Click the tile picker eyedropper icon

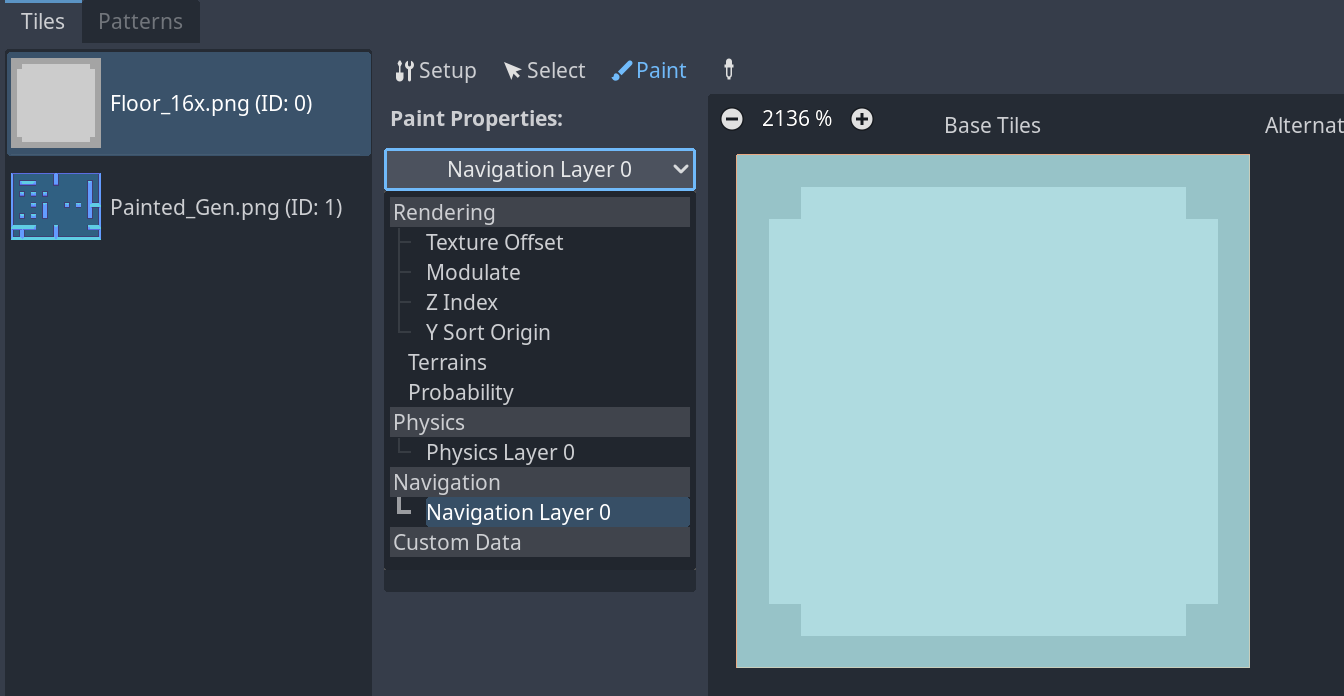728,70
